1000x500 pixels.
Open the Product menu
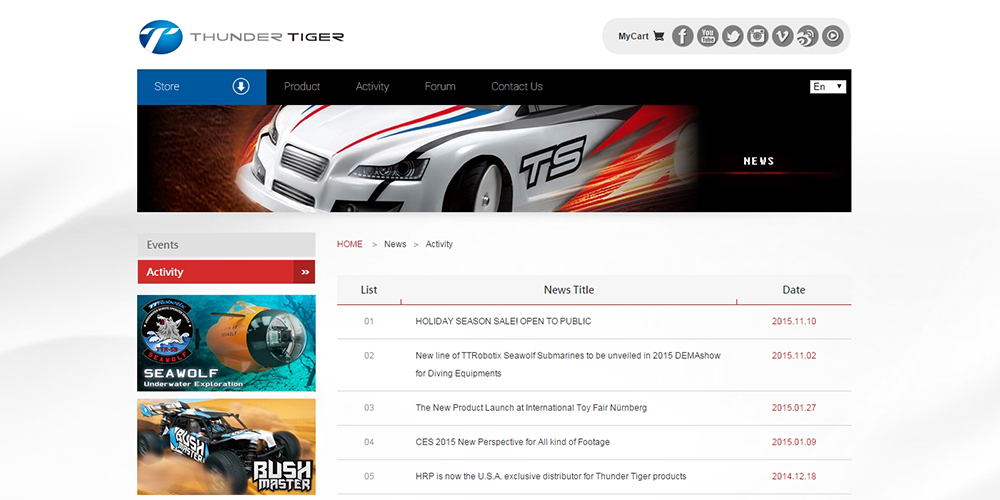(302, 87)
